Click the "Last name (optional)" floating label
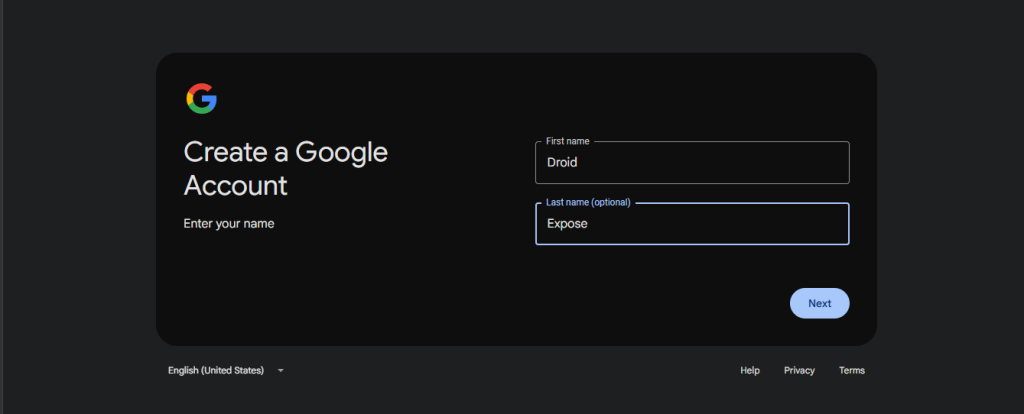 (x=588, y=202)
